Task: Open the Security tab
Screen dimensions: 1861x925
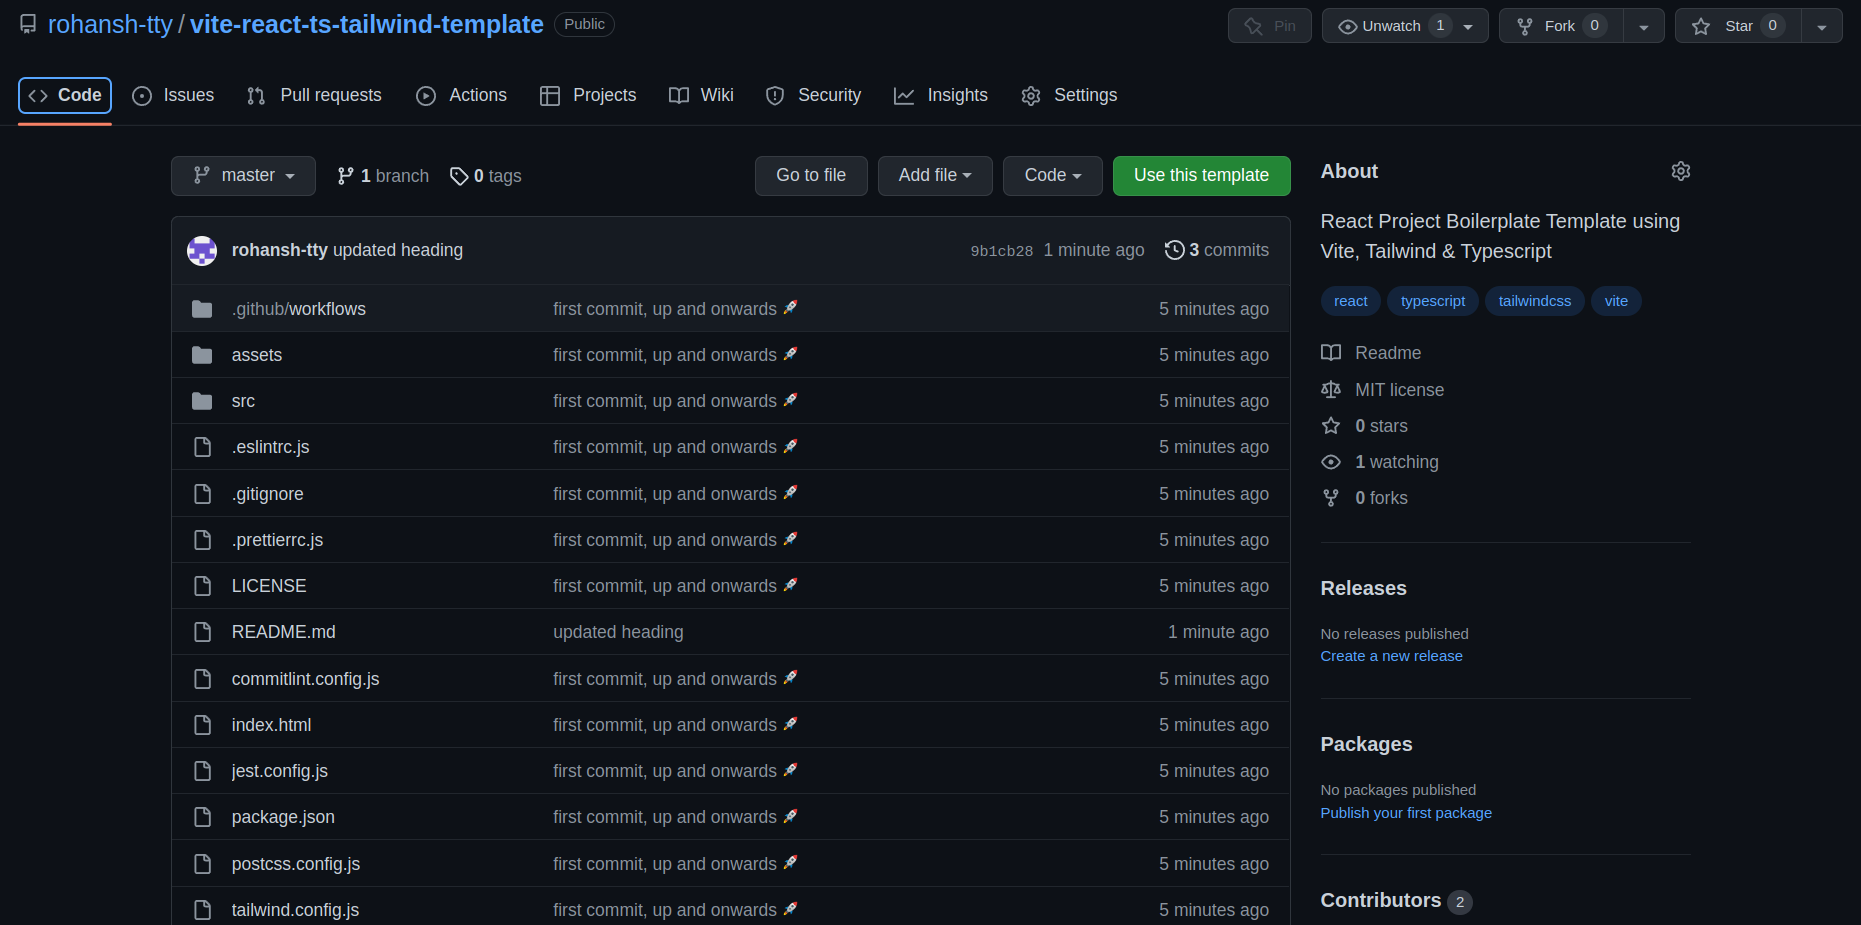Action: [813, 95]
